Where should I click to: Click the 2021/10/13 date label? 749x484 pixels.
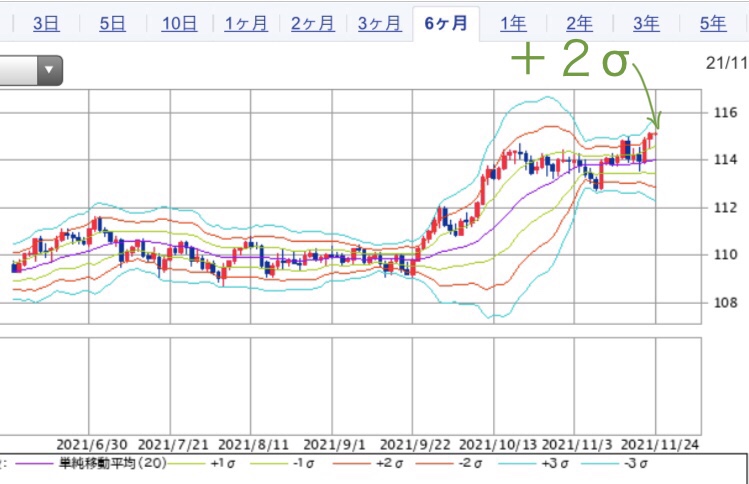click(x=499, y=445)
